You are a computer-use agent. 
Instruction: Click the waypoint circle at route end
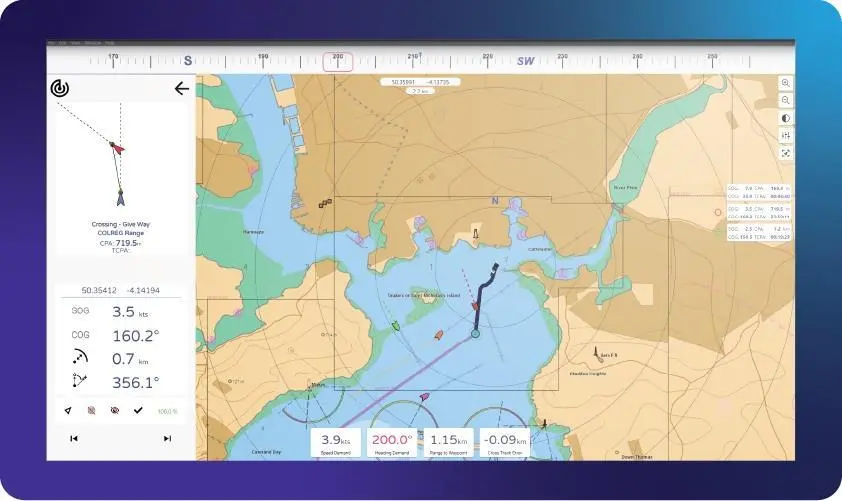(475, 334)
